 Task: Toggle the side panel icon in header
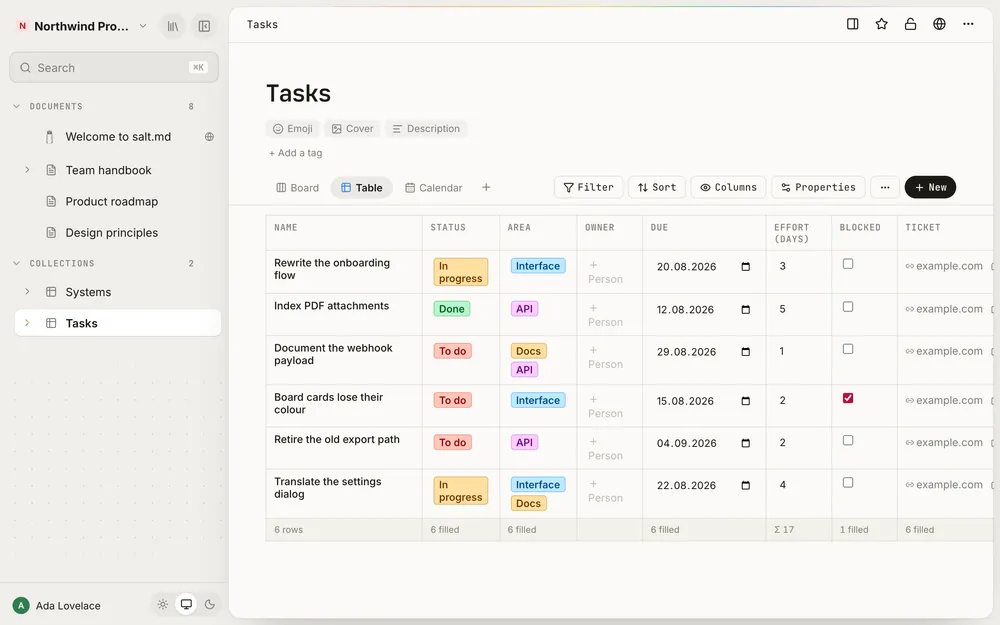point(852,24)
